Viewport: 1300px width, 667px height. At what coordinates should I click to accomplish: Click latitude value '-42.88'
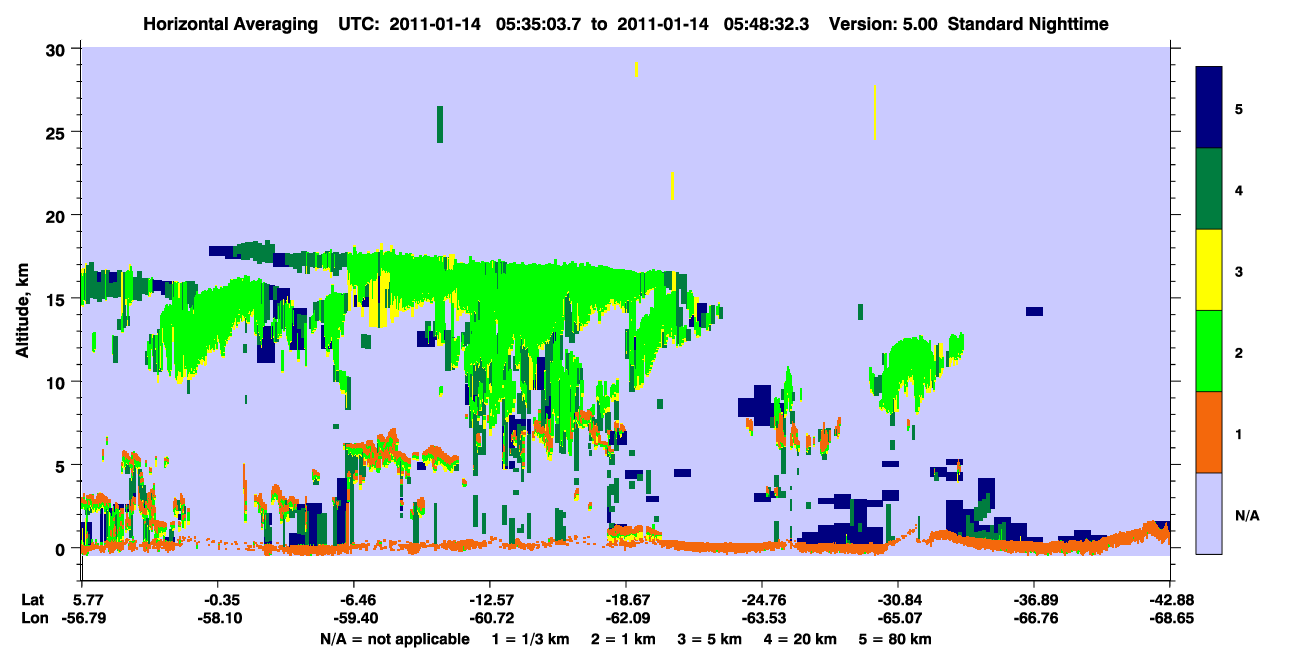pos(1170,600)
